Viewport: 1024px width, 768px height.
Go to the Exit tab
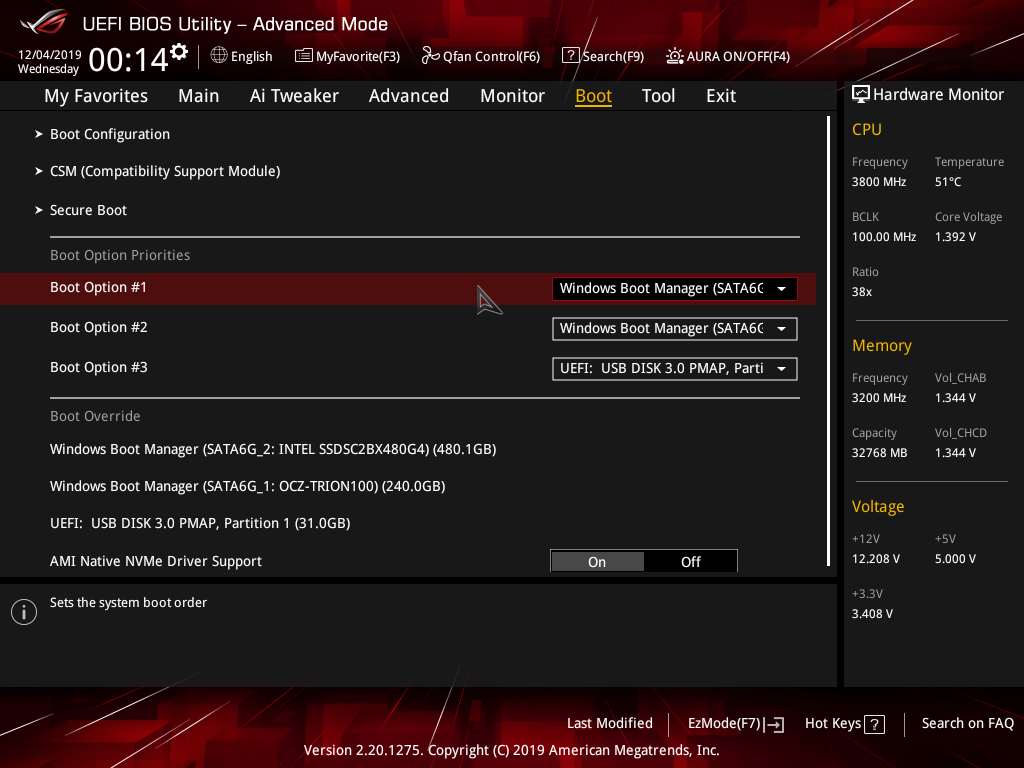pyautogui.click(x=721, y=96)
